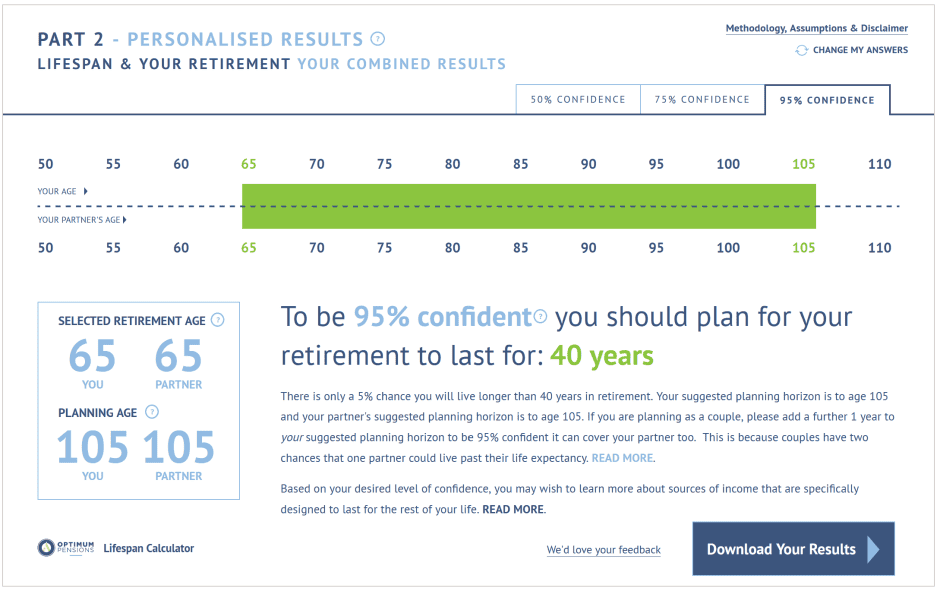Viewport: 940px width, 591px height.
Task: Click arrow icon on Download Your Results
Action: tap(873, 549)
